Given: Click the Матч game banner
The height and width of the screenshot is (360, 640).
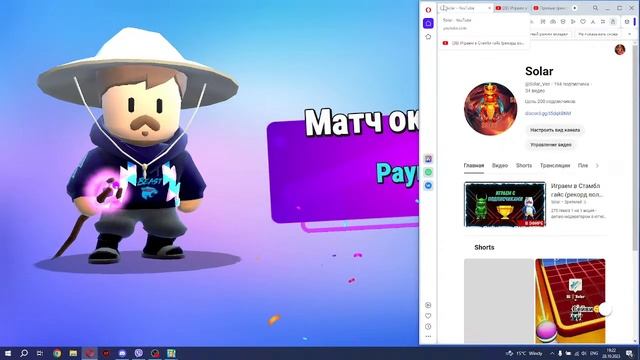Looking at the screenshot, I should click(x=343, y=167).
